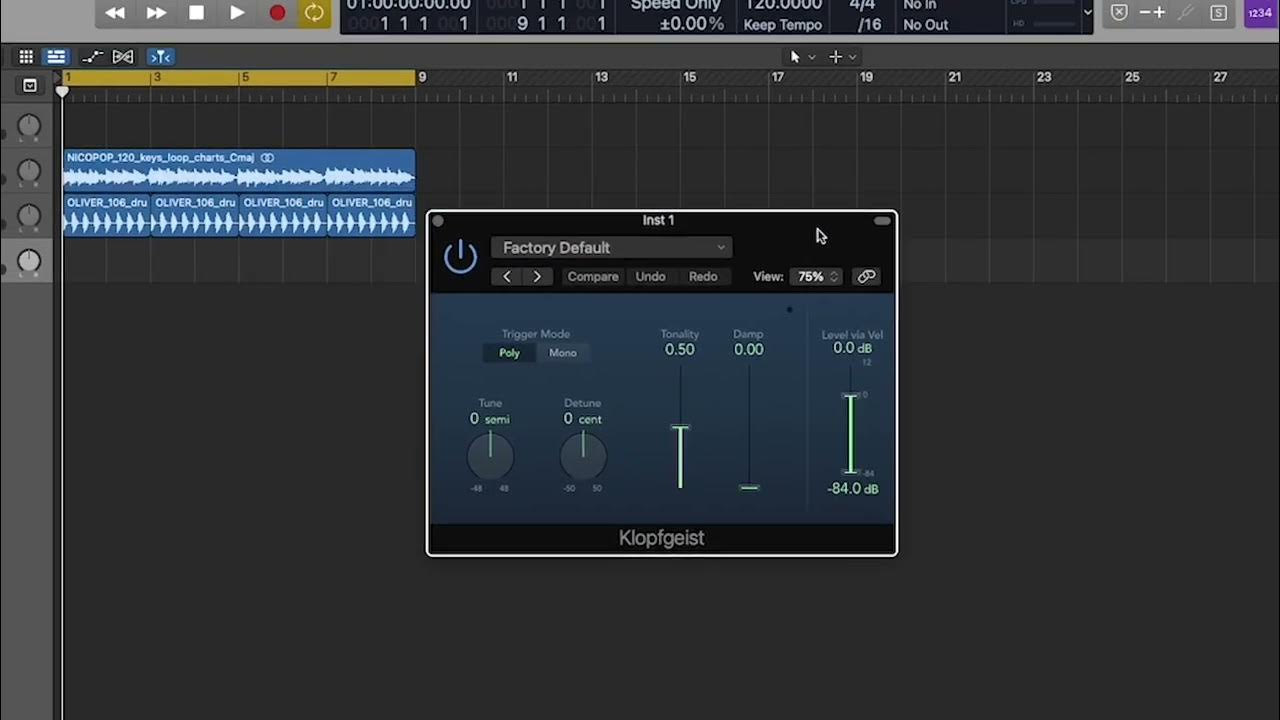This screenshot has height=720, width=1280.
Task: Open the View 75% size dropdown
Action: 817,277
